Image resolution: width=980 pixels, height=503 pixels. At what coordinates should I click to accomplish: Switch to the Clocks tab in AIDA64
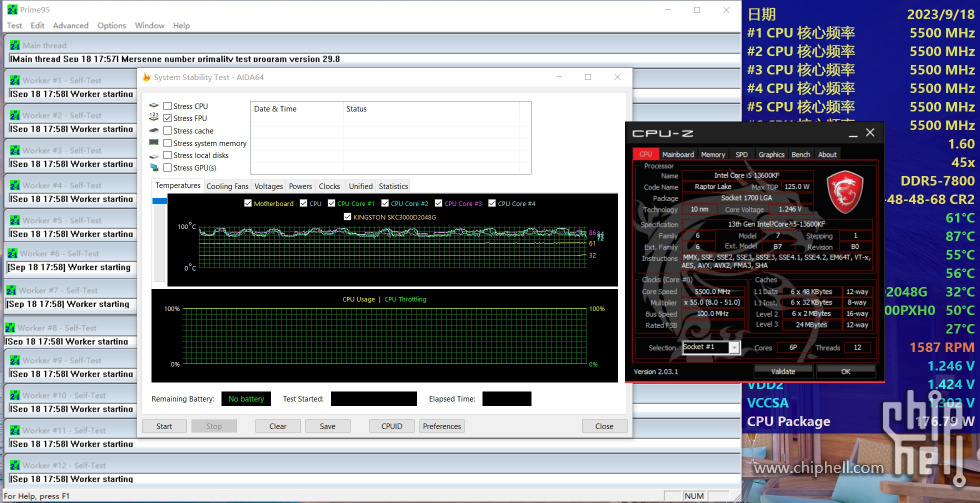329,186
